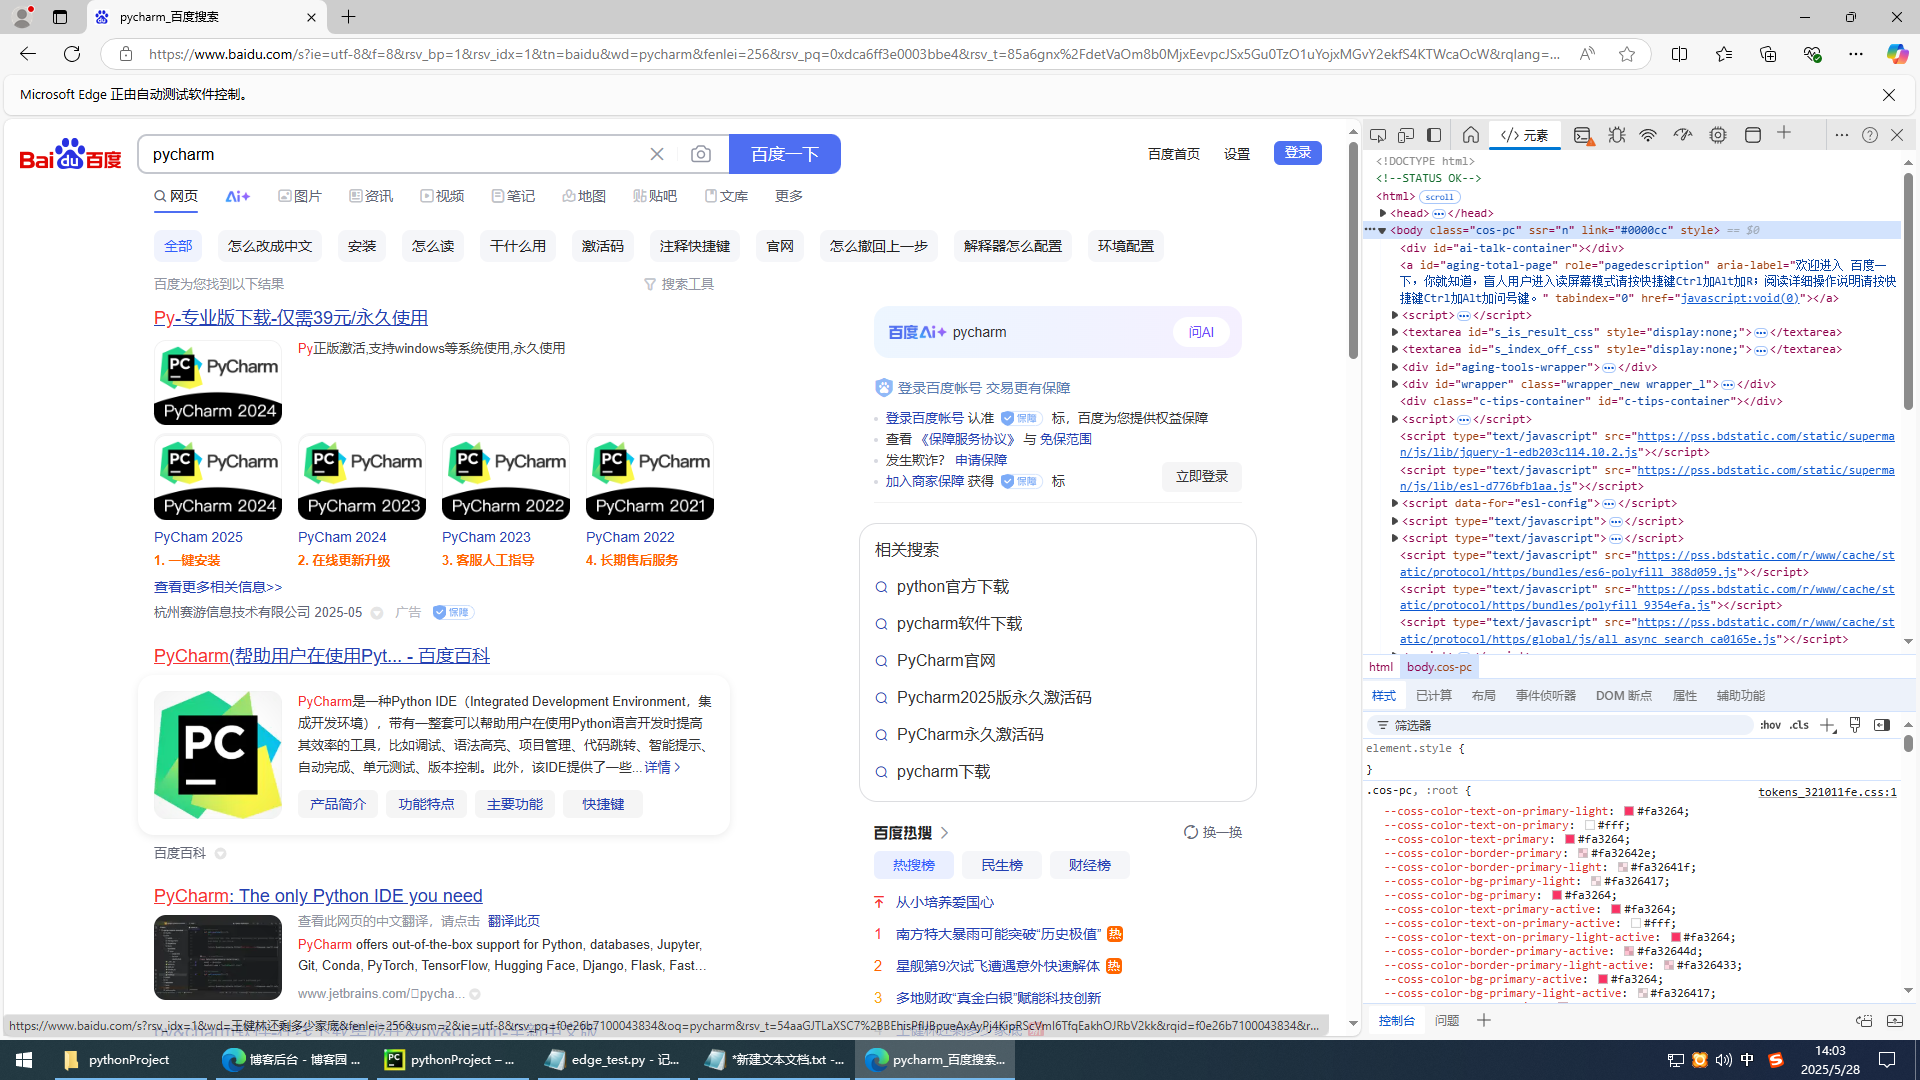Open the Performance gauge panel icon
1920x1080 pixels.
click(x=1683, y=135)
